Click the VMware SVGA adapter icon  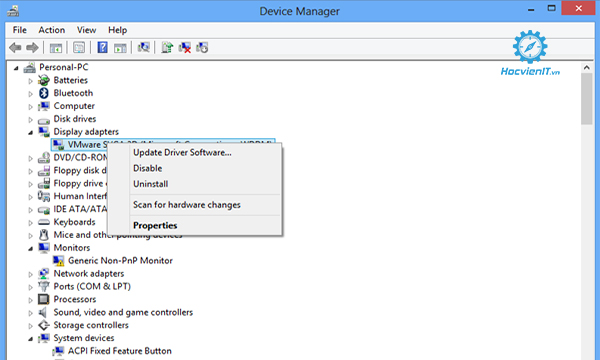[58, 145]
